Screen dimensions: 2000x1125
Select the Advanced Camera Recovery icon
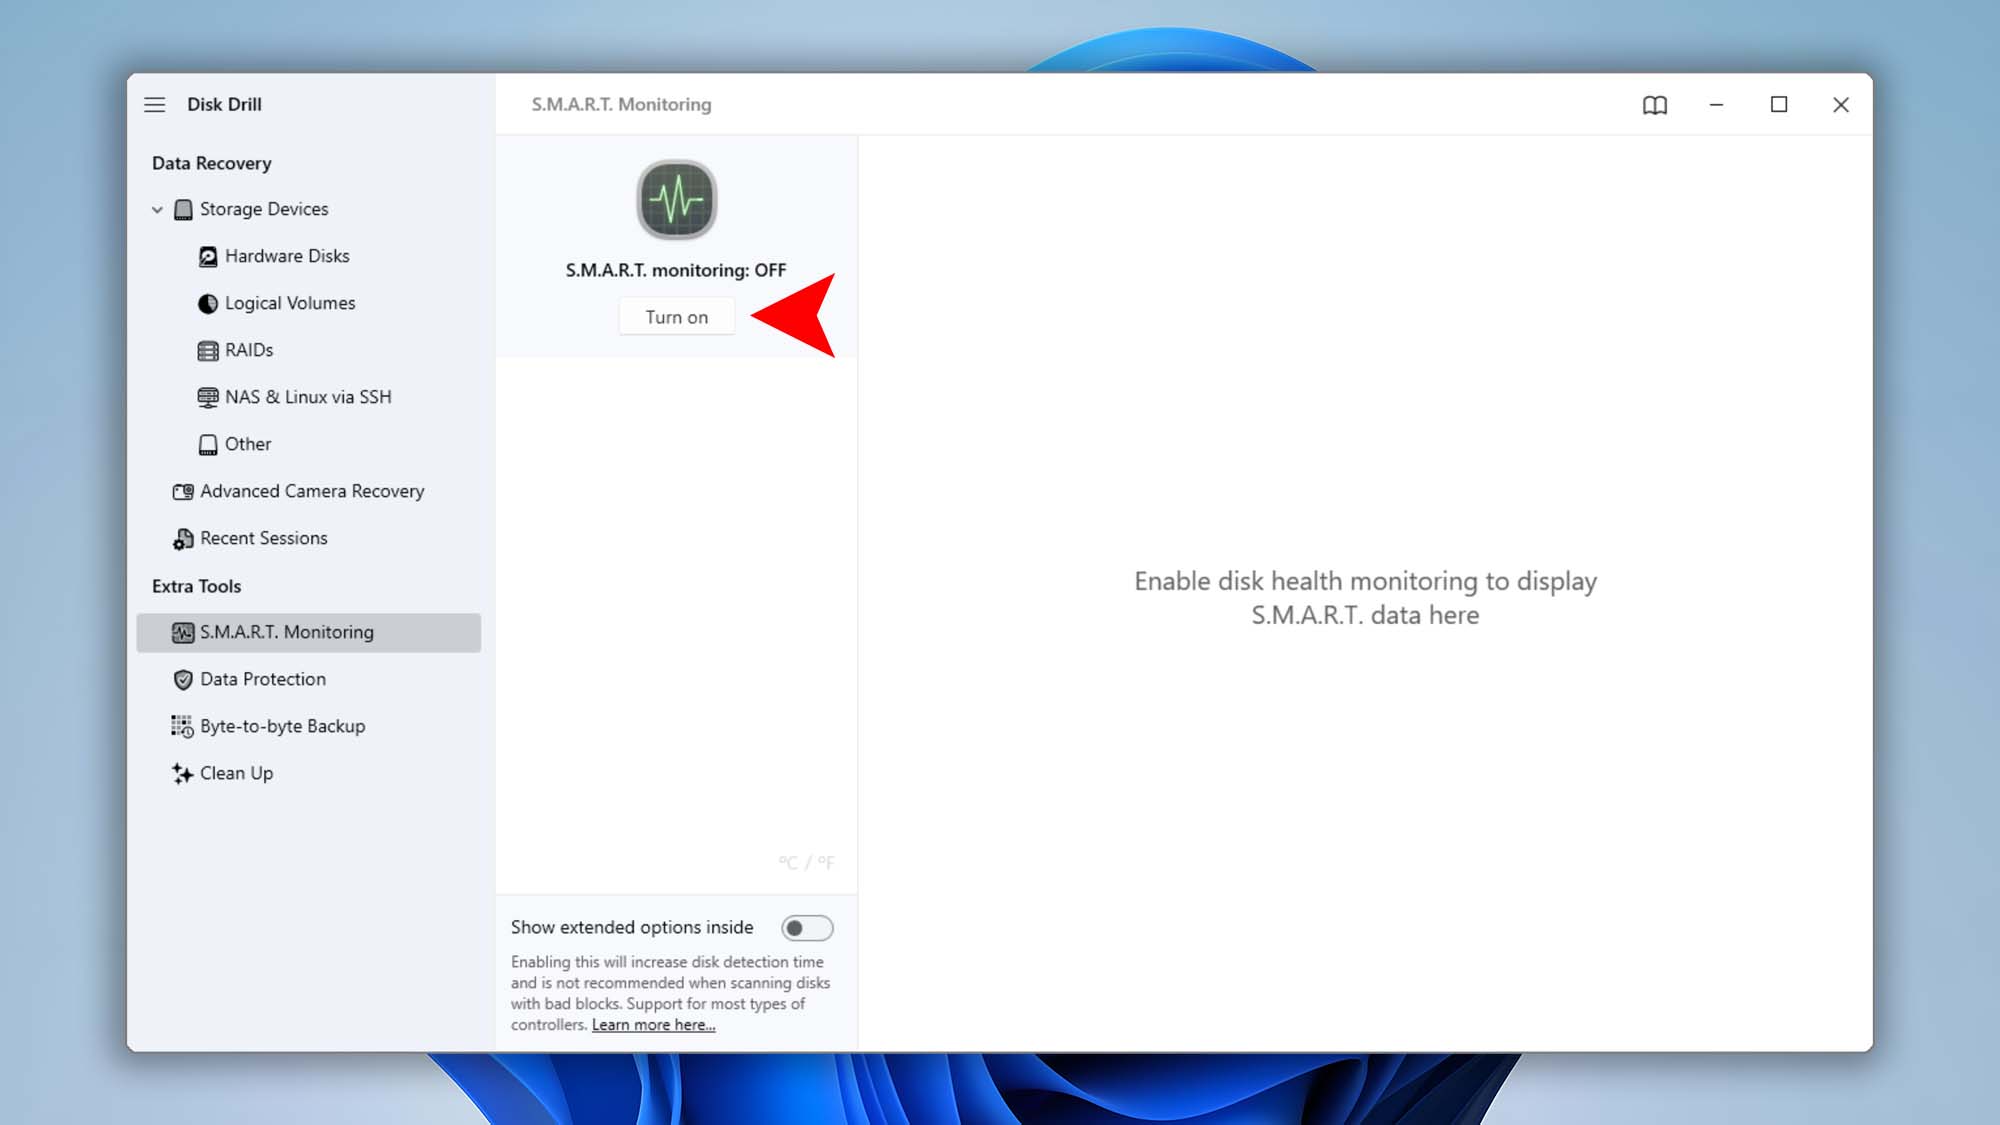[182, 491]
